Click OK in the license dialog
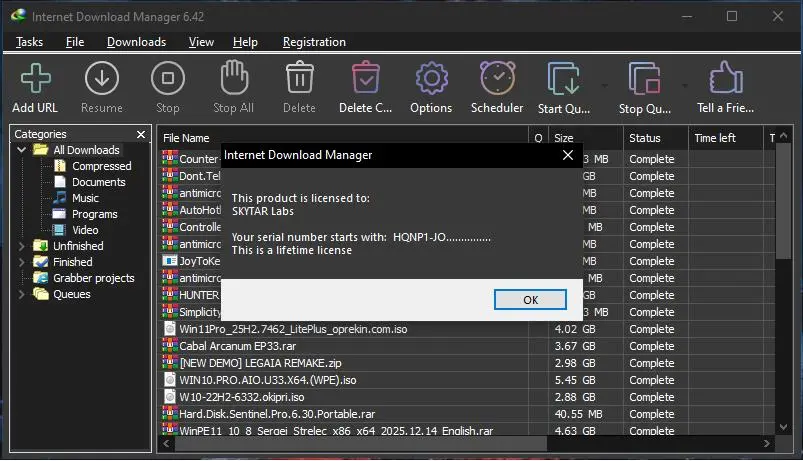 530,300
